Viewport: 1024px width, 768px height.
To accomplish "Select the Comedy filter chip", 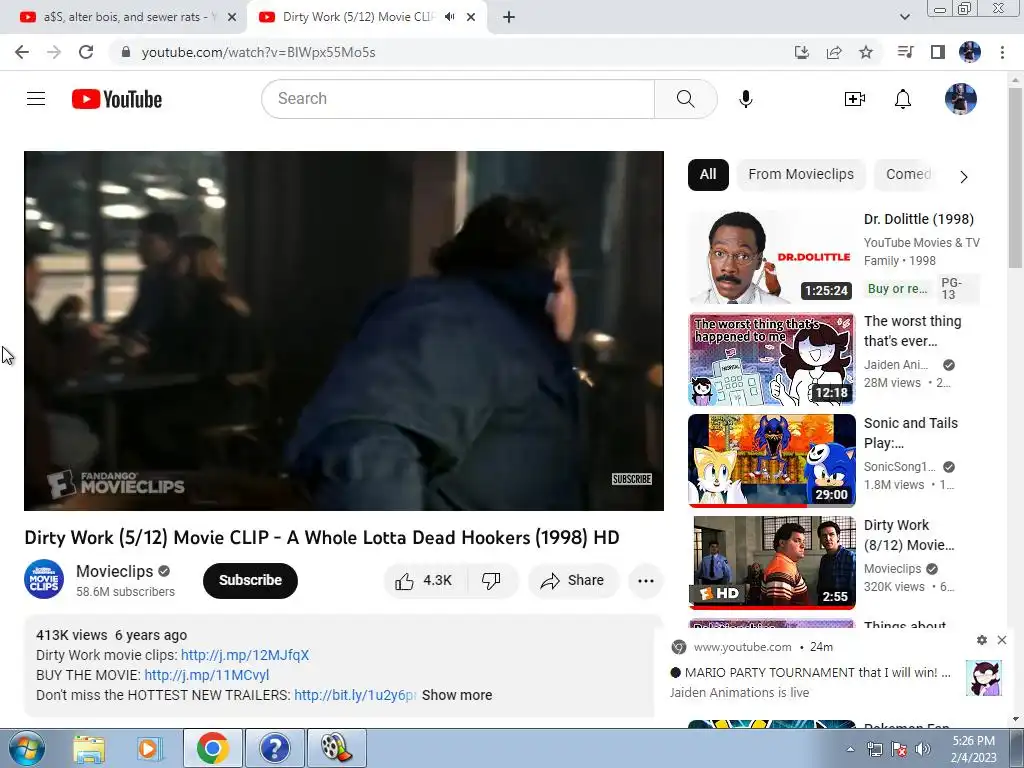I will click(x=908, y=174).
